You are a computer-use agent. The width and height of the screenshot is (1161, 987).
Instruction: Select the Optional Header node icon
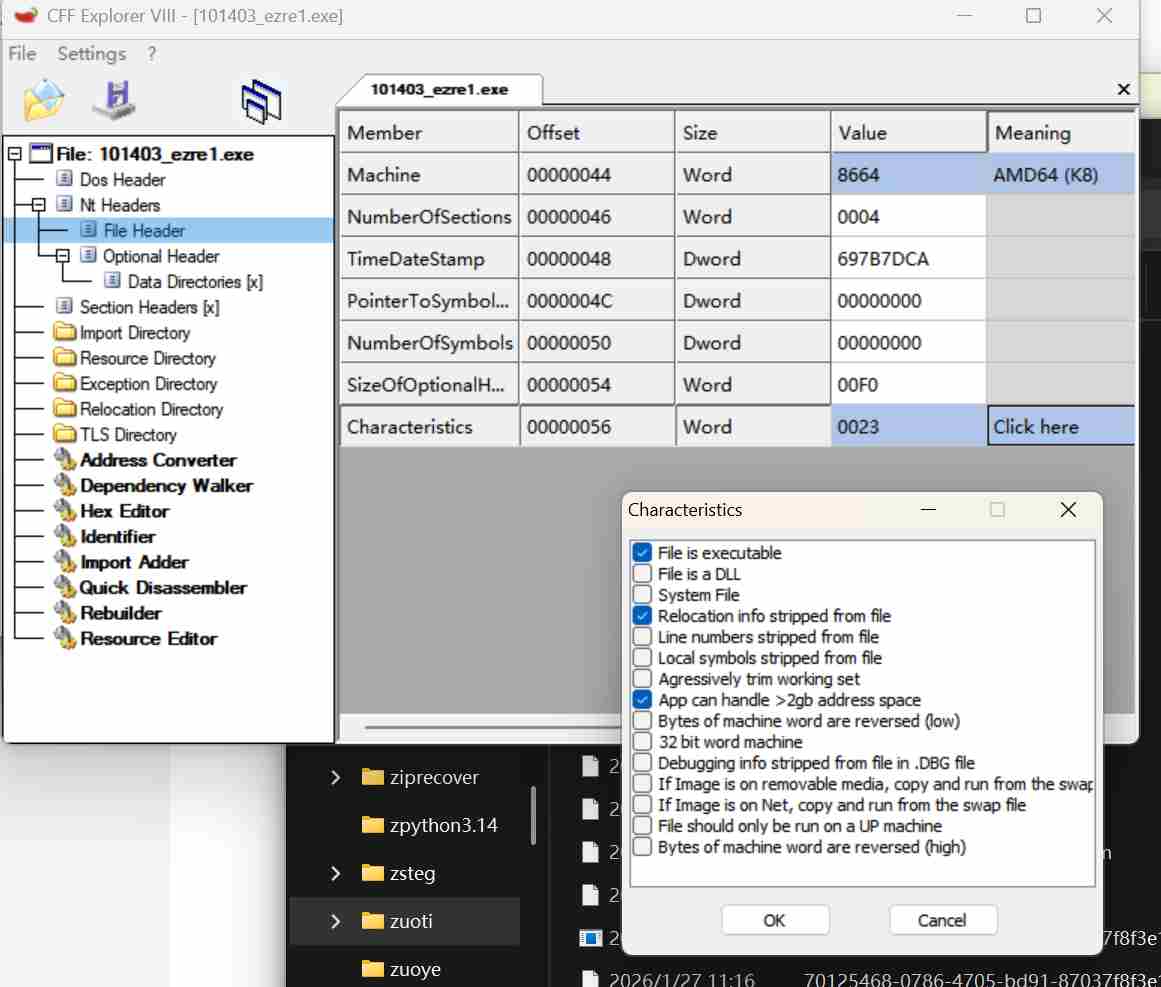88,255
